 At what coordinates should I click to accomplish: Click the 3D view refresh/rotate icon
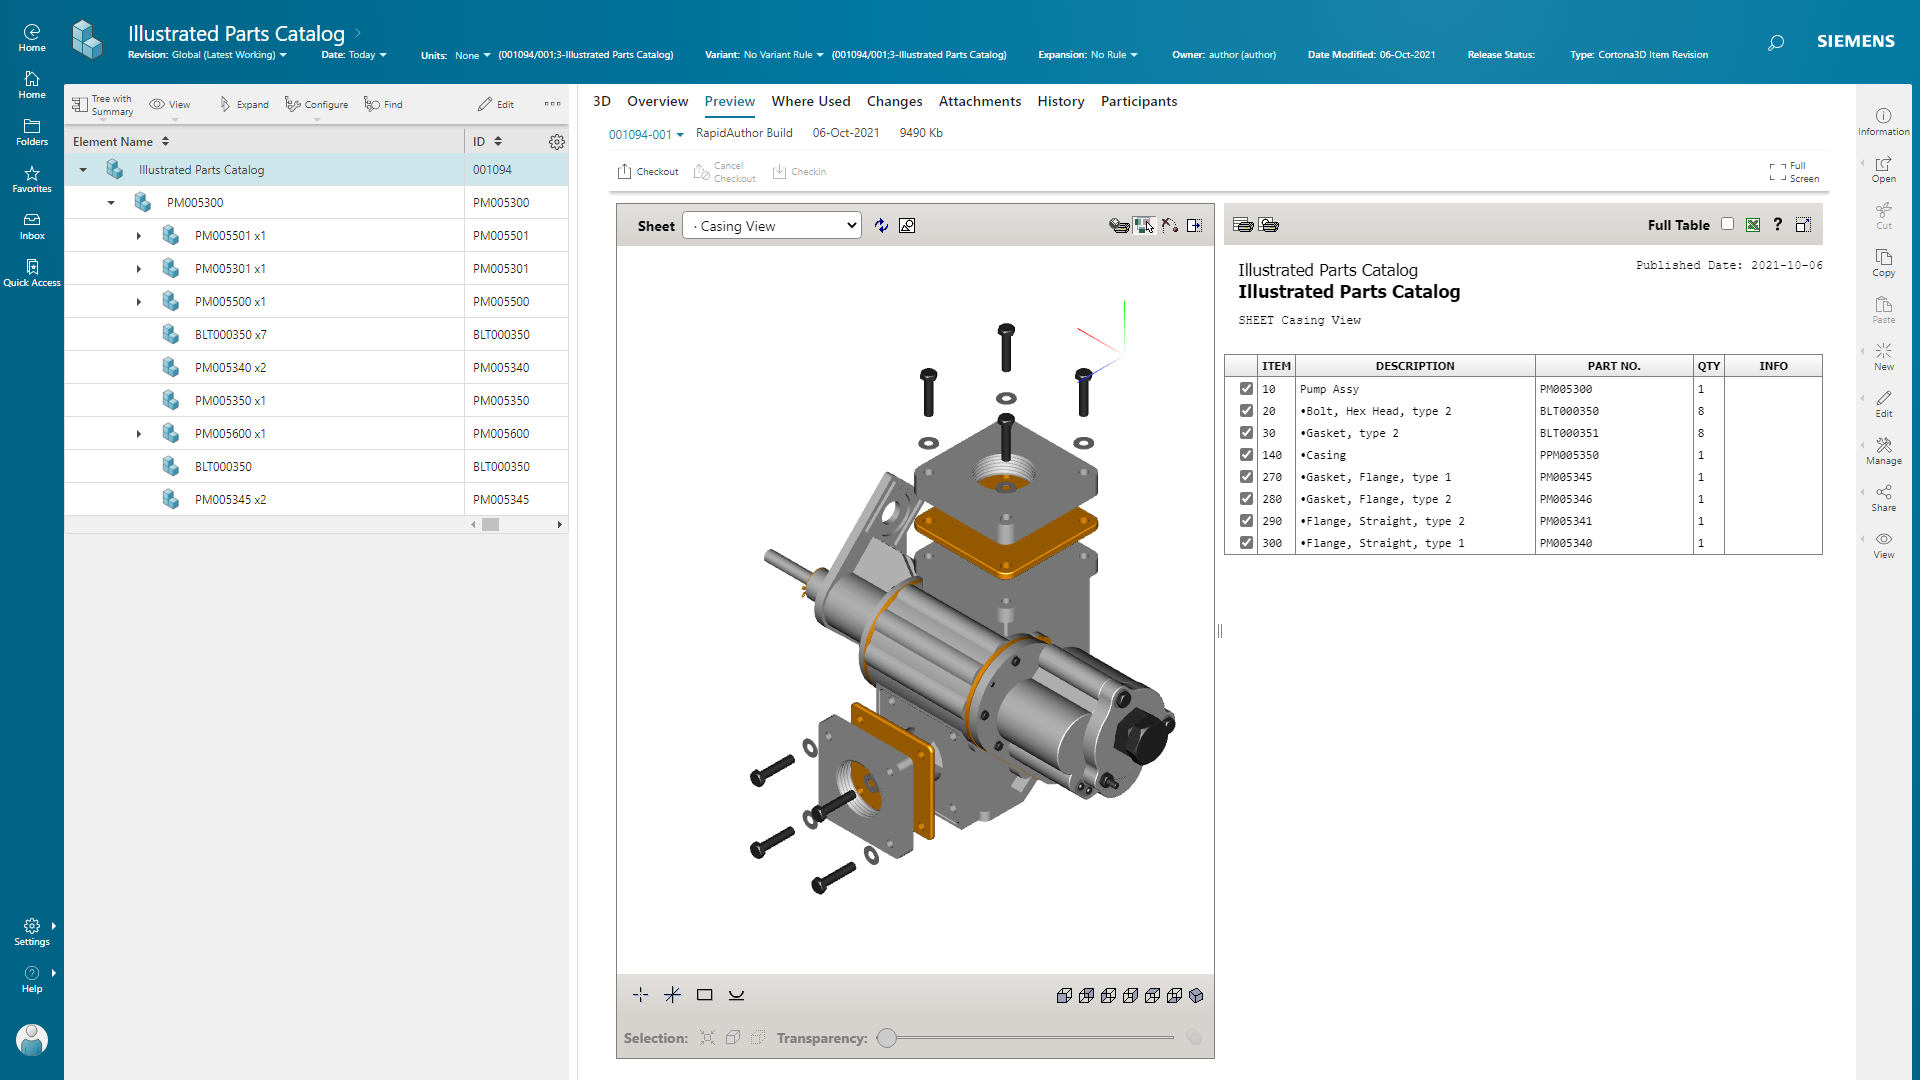(881, 224)
